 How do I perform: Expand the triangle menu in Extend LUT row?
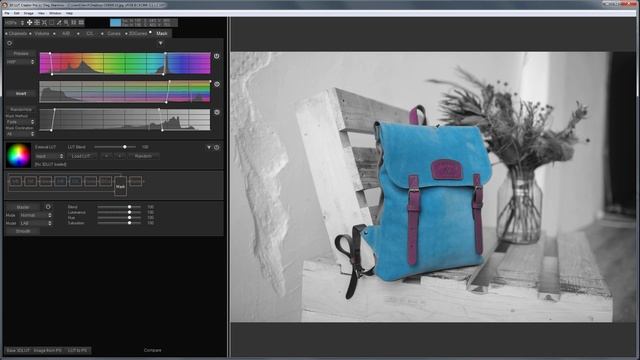click(x=209, y=147)
